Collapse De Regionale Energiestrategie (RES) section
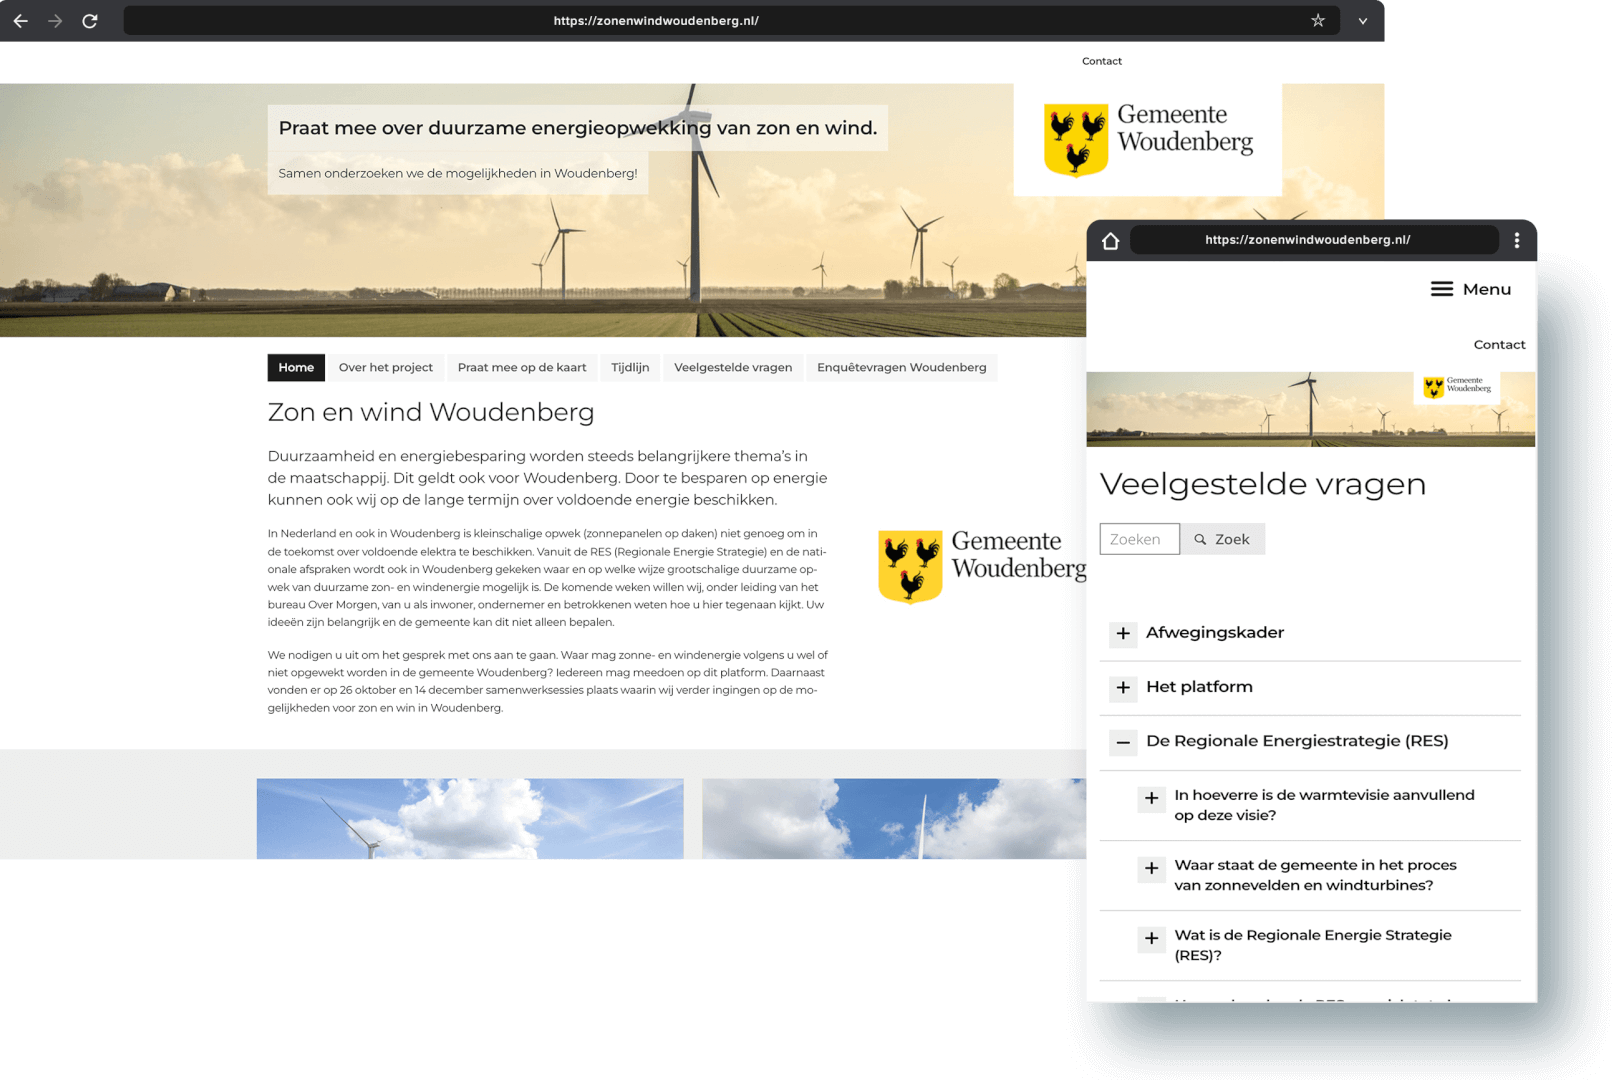This screenshot has width=1620, height=1080. [1124, 742]
